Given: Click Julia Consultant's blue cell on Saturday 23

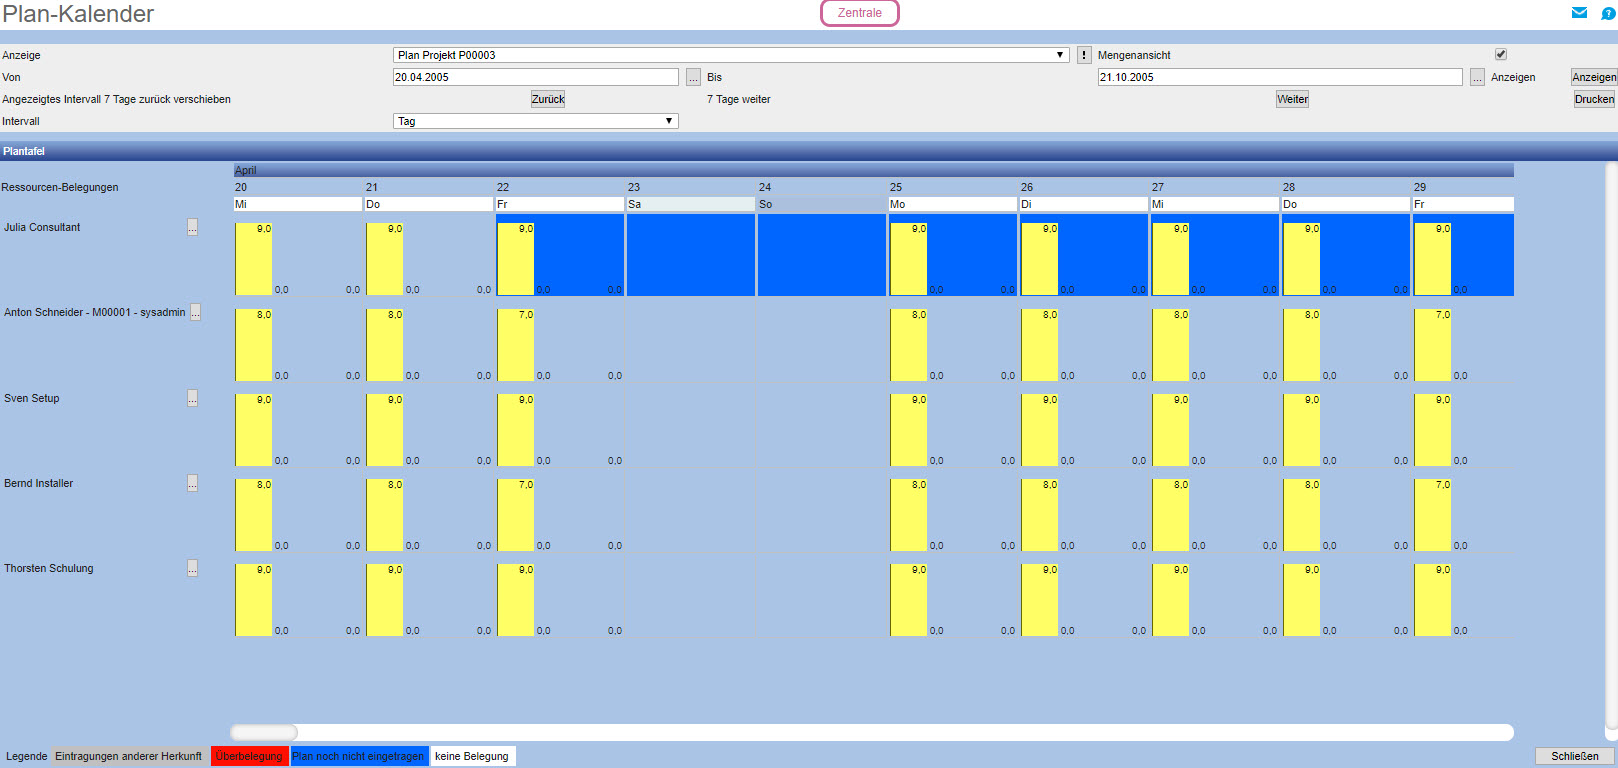Looking at the screenshot, I should pos(691,255).
